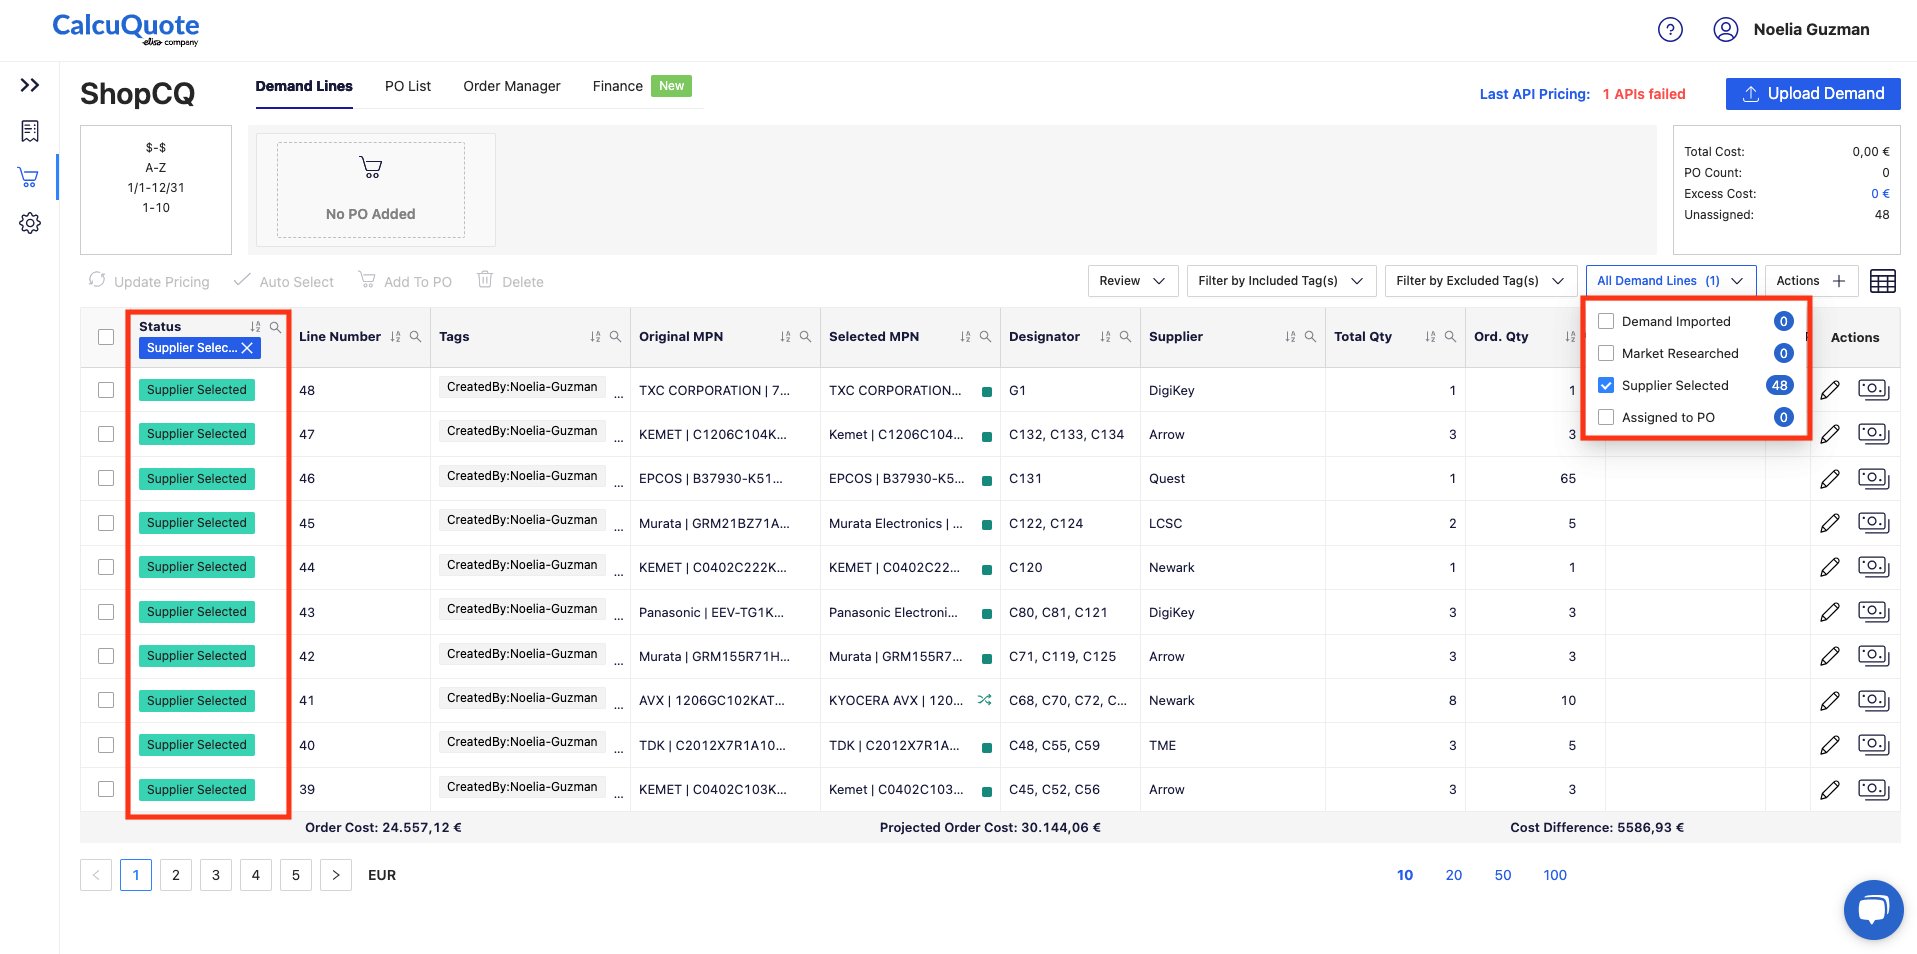
Task: Uncheck the Supplier Selected filter checkbox
Action: pos(1606,385)
